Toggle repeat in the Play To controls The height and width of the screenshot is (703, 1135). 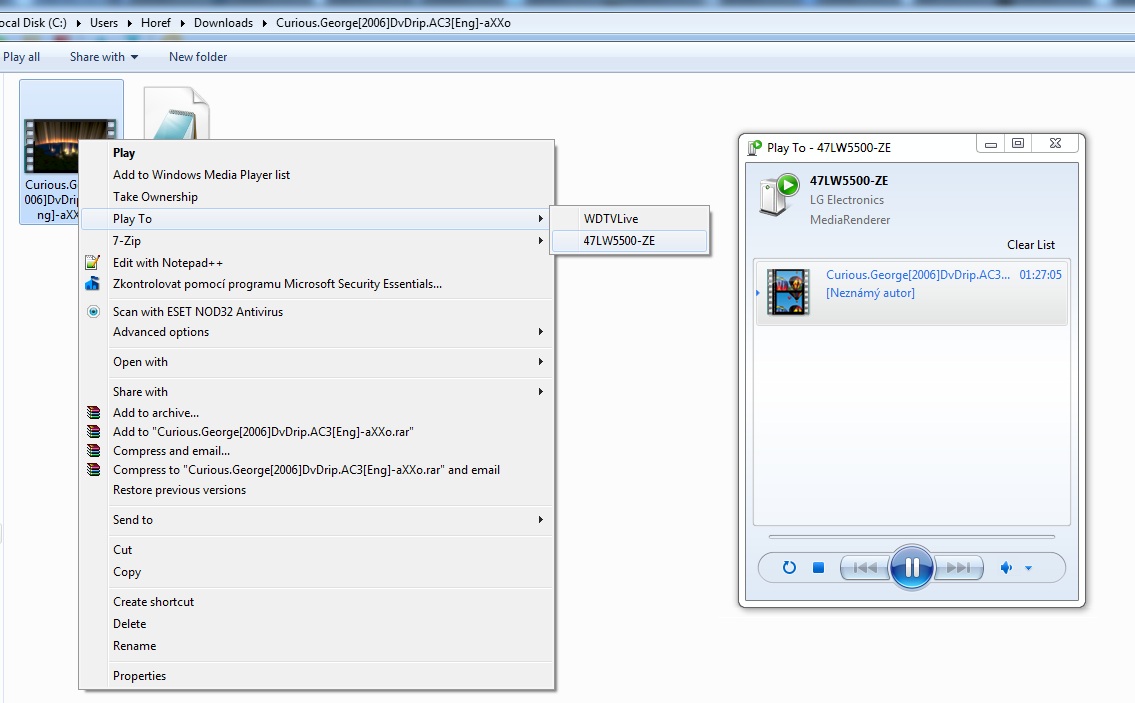tap(789, 568)
